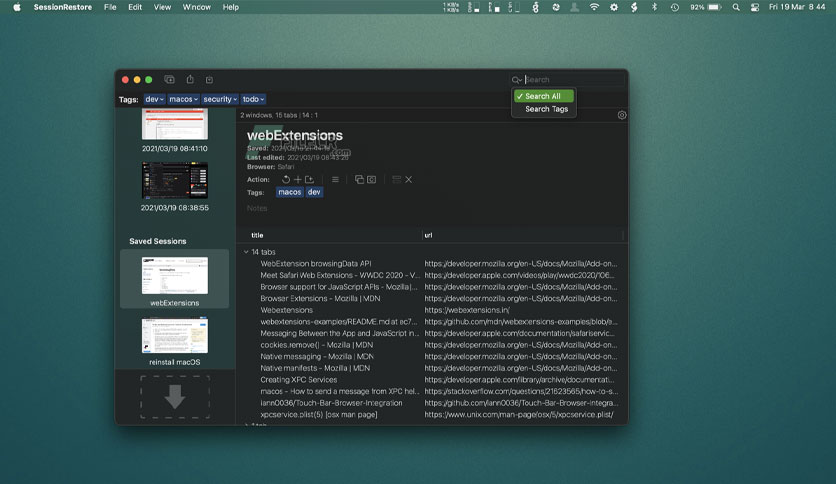Click the Wi-Fi icon in menu bar
The height and width of the screenshot is (484, 836).
coord(594,7)
